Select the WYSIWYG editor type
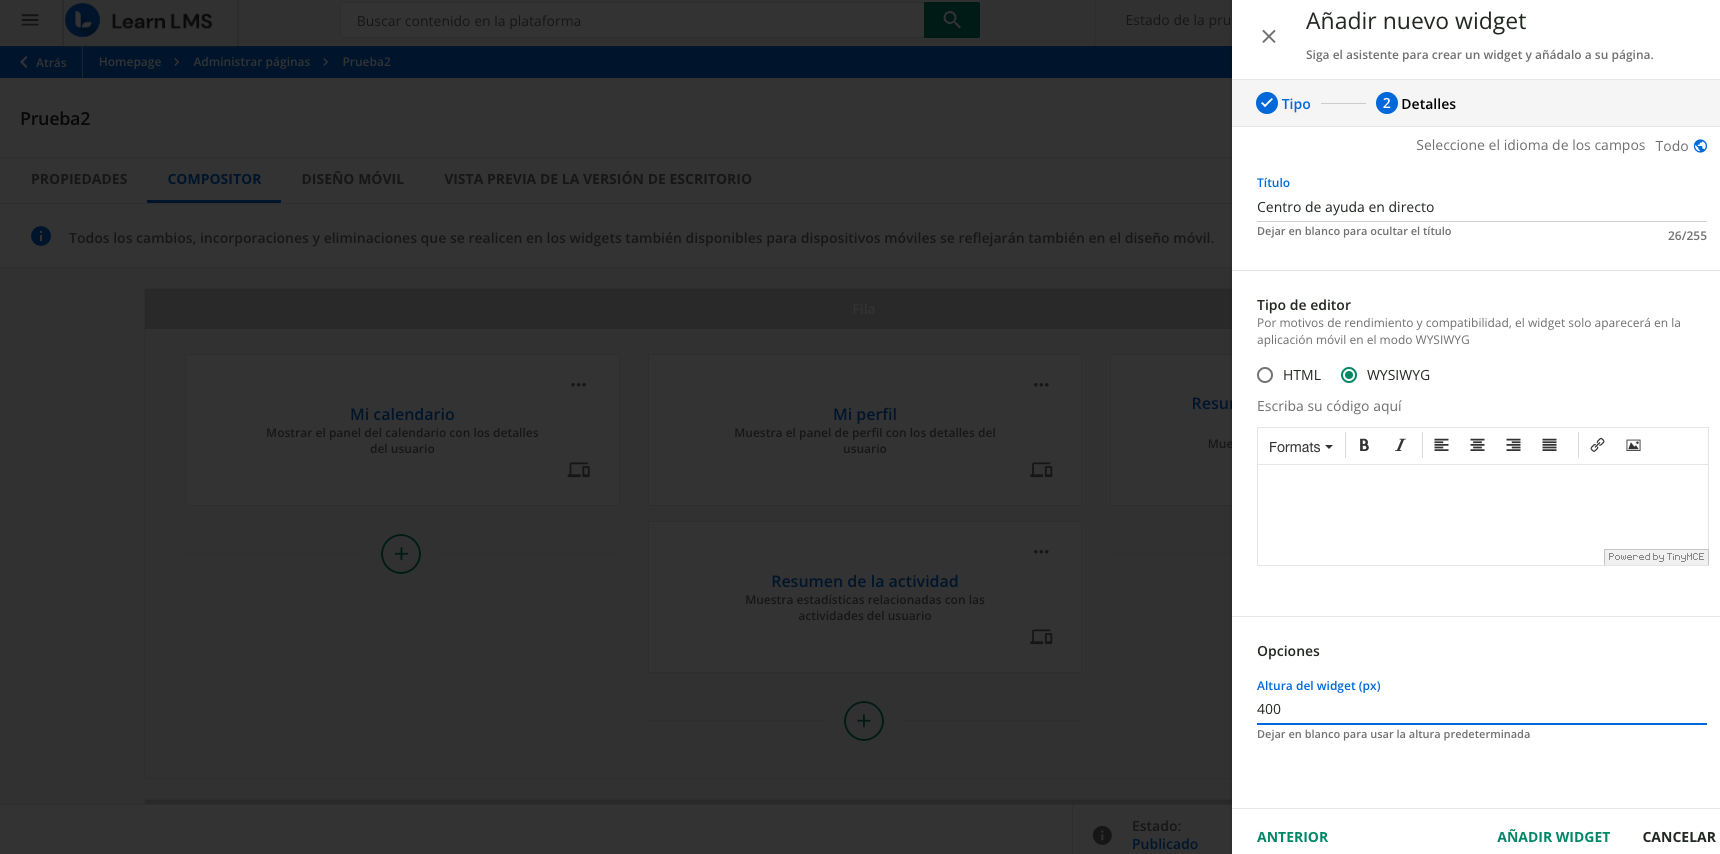This screenshot has width=1720, height=854. pyautogui.click(x=1349, y=375)
